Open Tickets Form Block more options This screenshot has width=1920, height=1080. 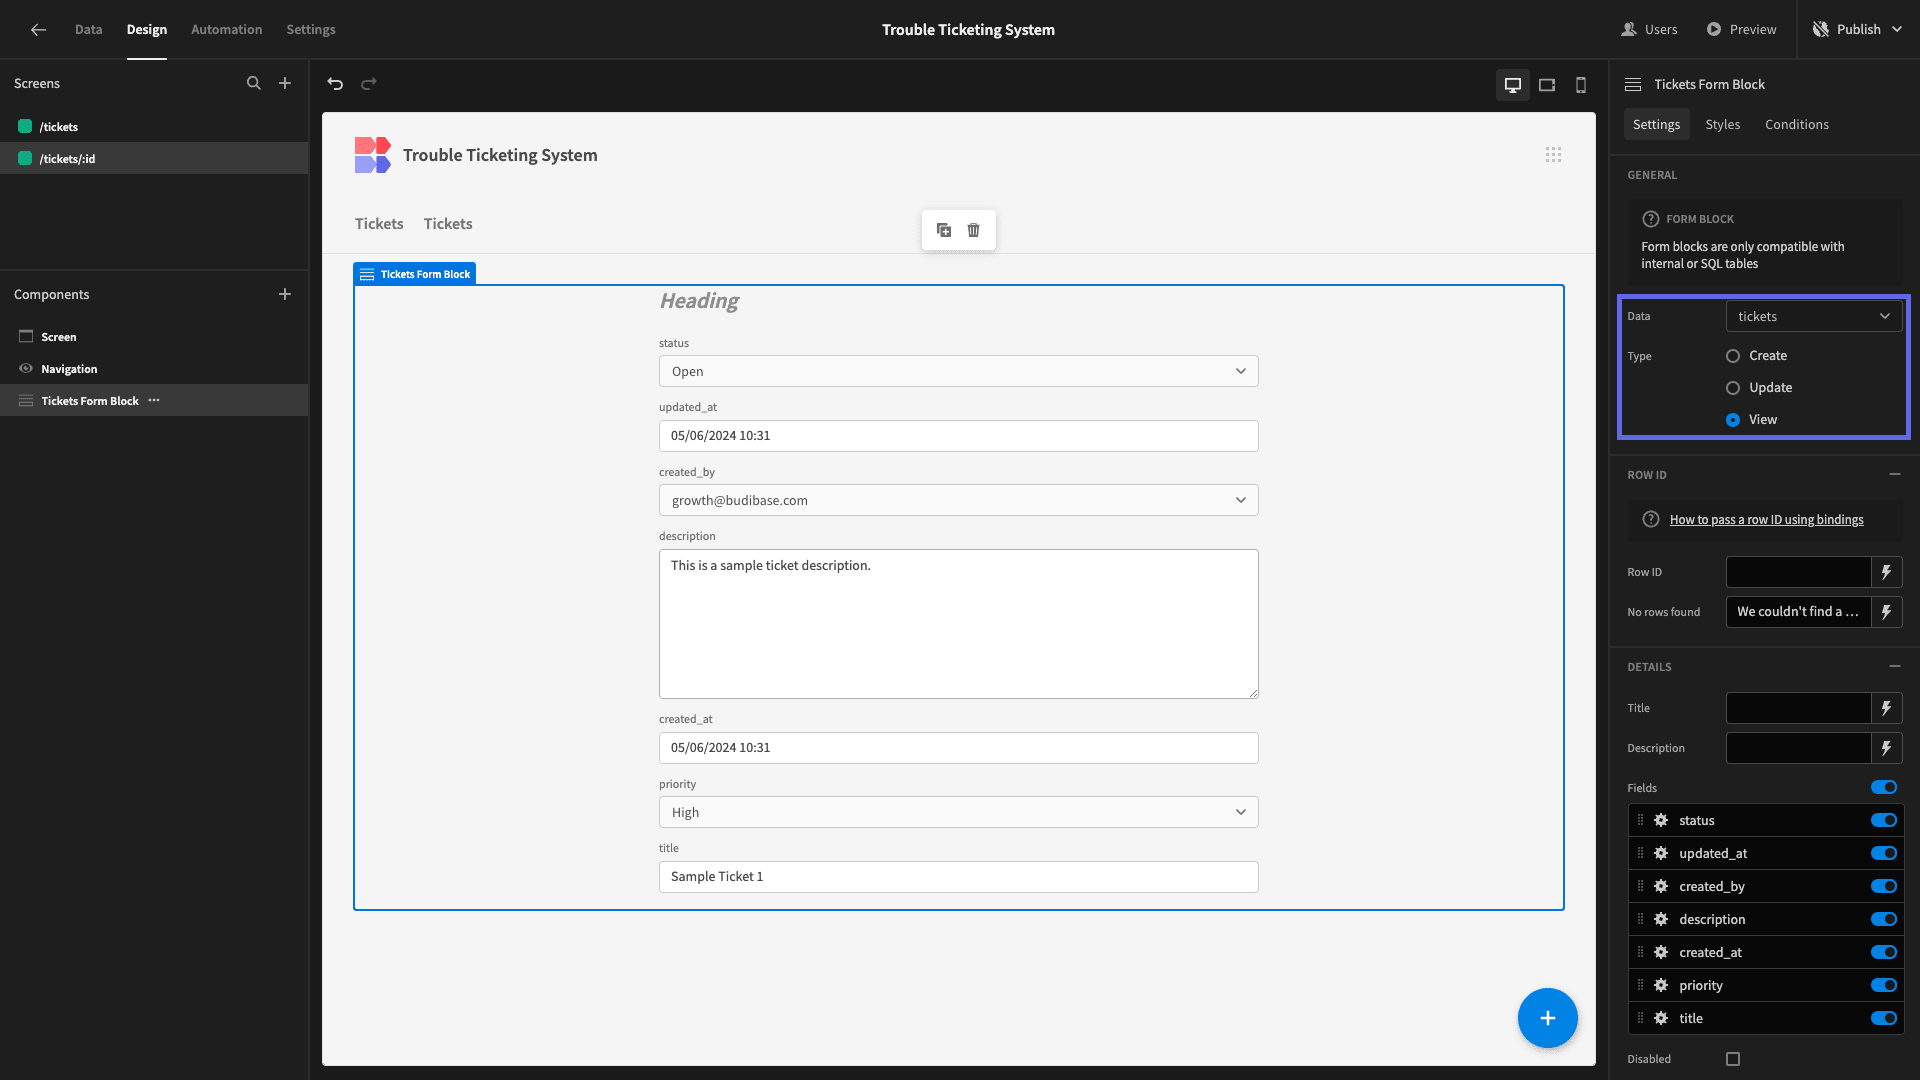click(x=154, y=400)
